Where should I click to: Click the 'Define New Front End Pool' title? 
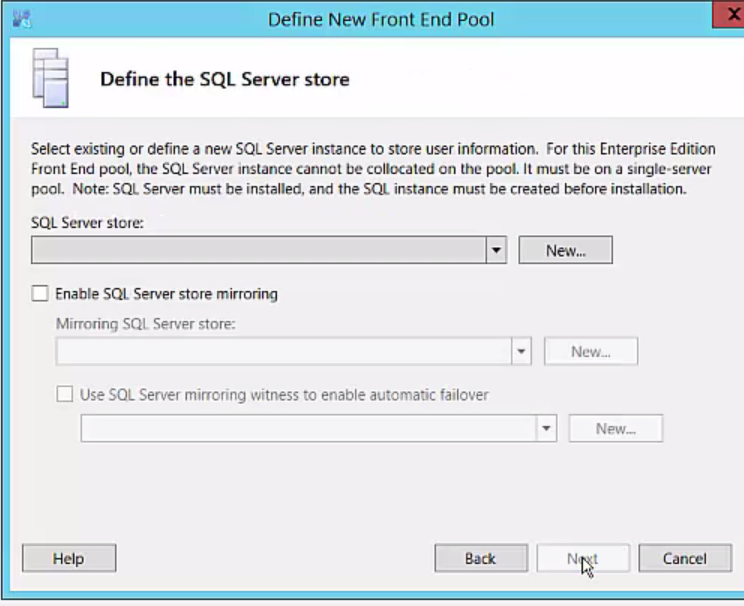click(381, 19)
